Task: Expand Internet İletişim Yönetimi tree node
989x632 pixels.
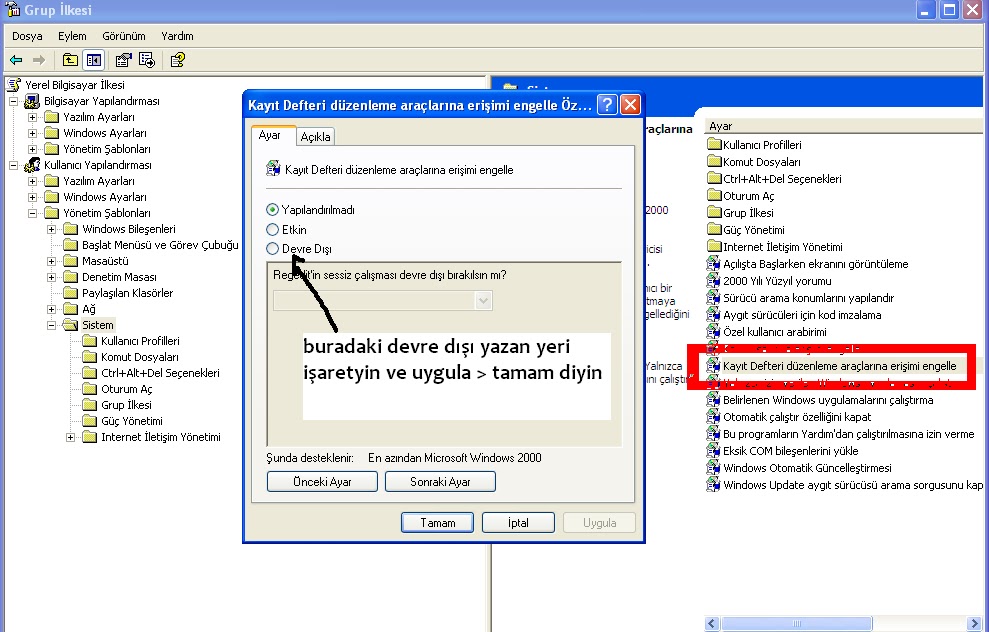Action: click(71, 437)
